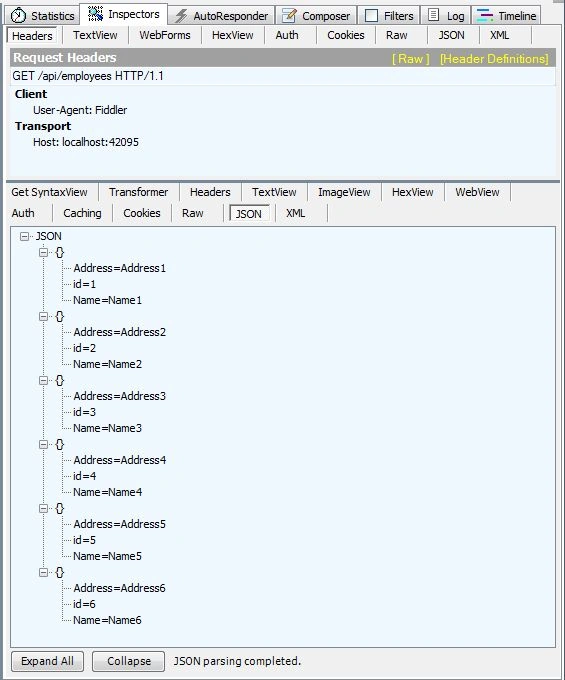Open the request XML tab

coord(500,35)
